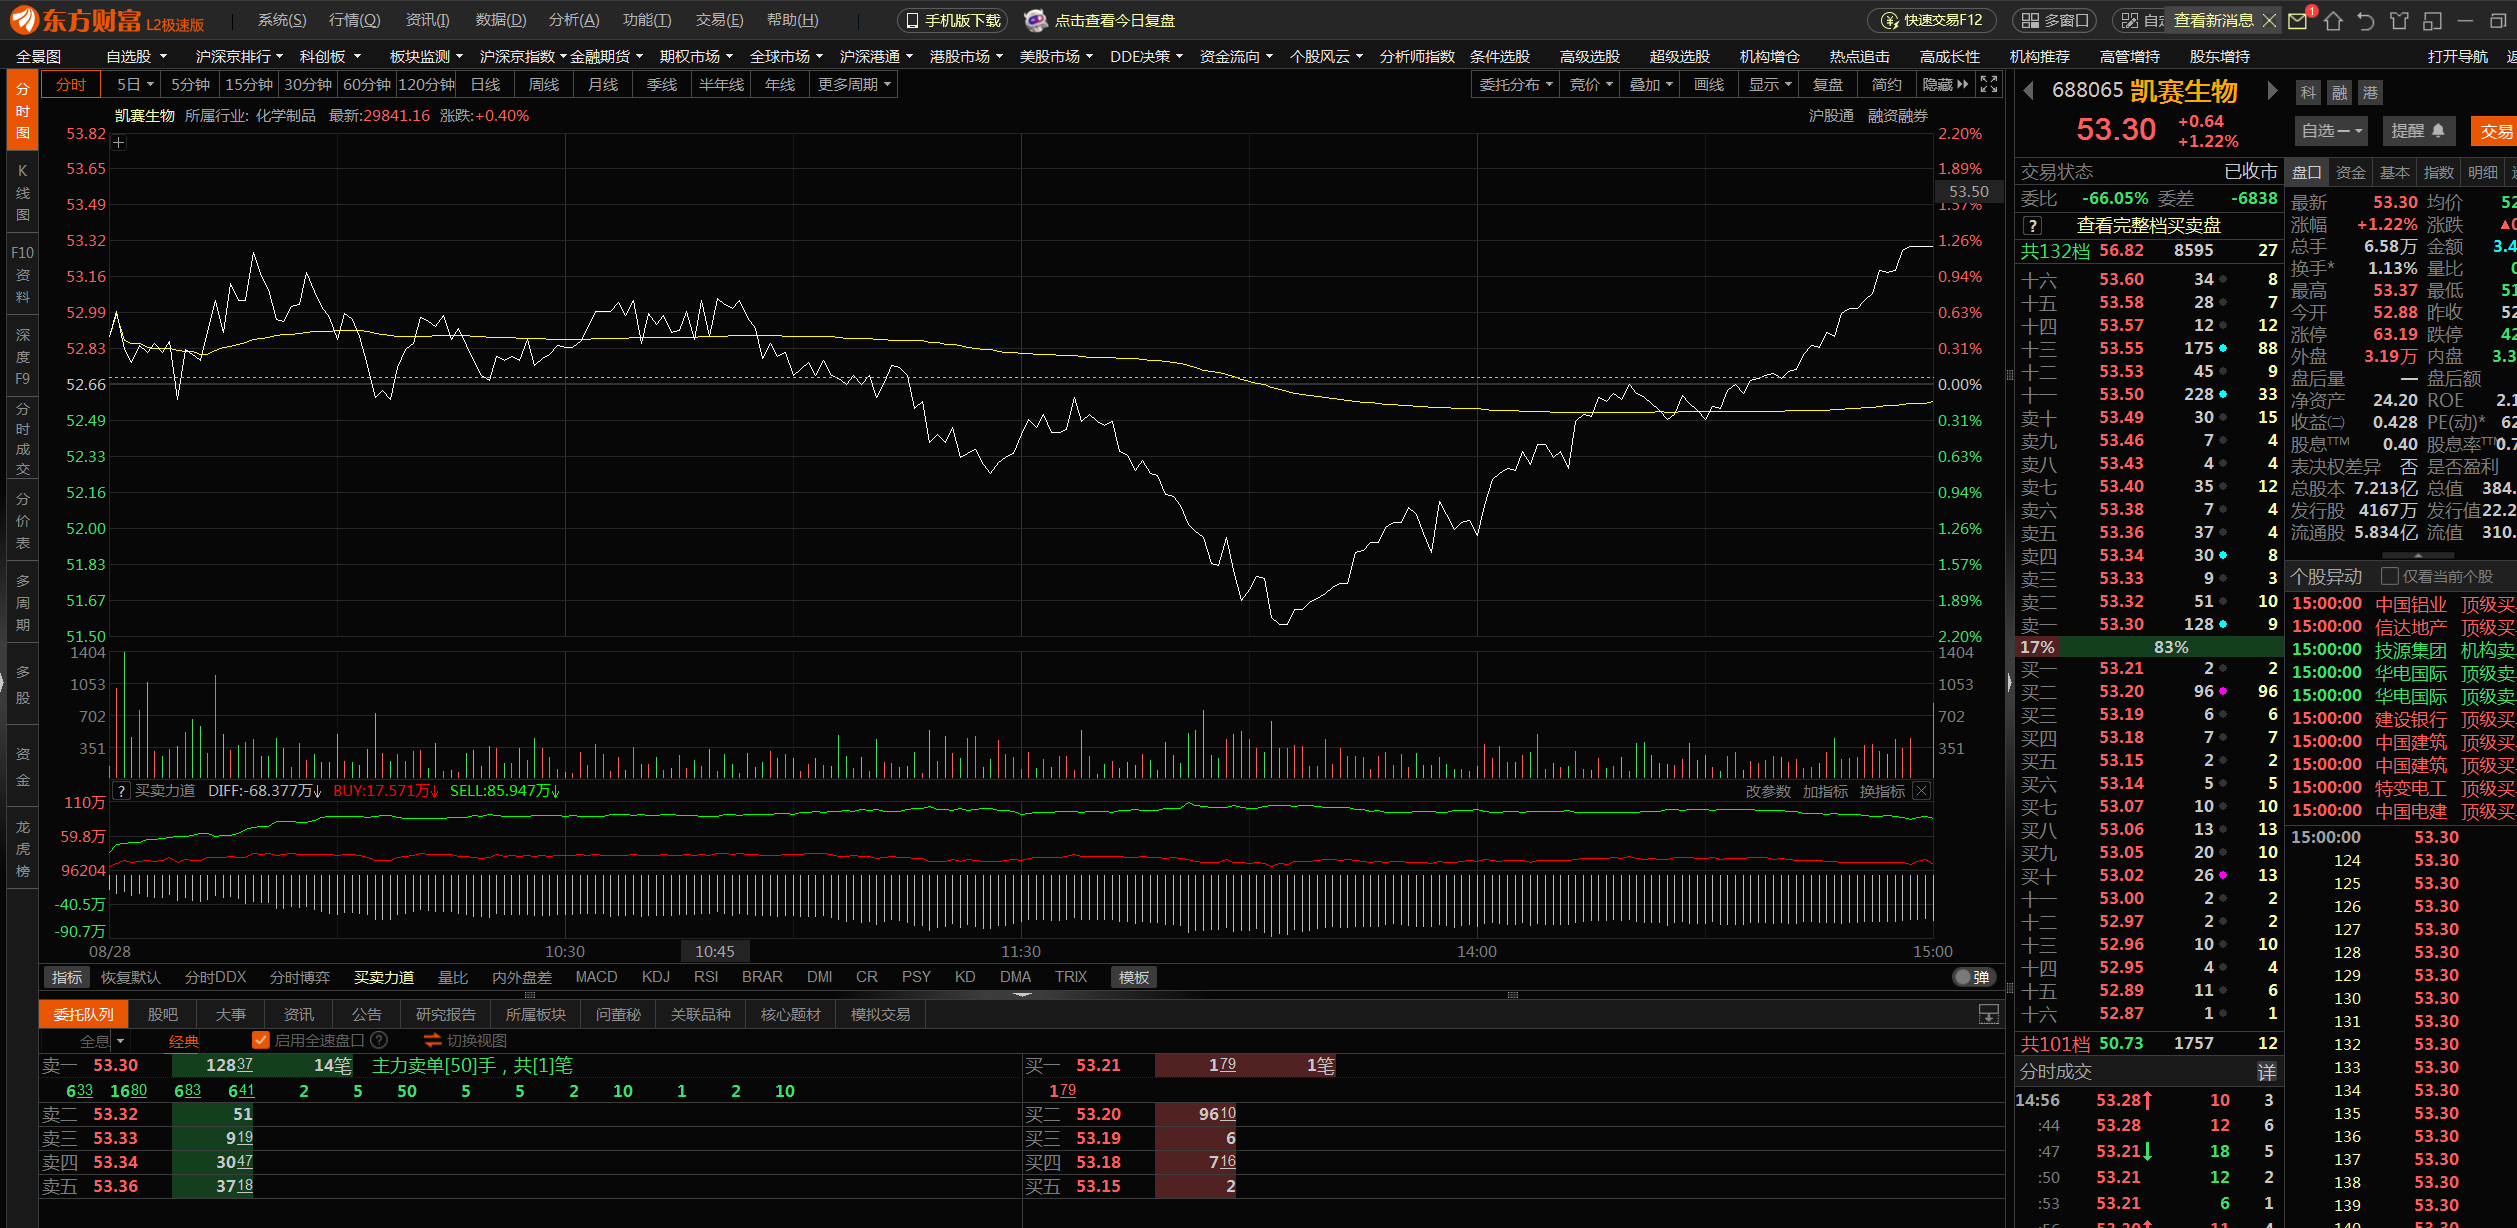
Task: Open the message inbox envelope icon
Action: click(x=2297, y=21)
